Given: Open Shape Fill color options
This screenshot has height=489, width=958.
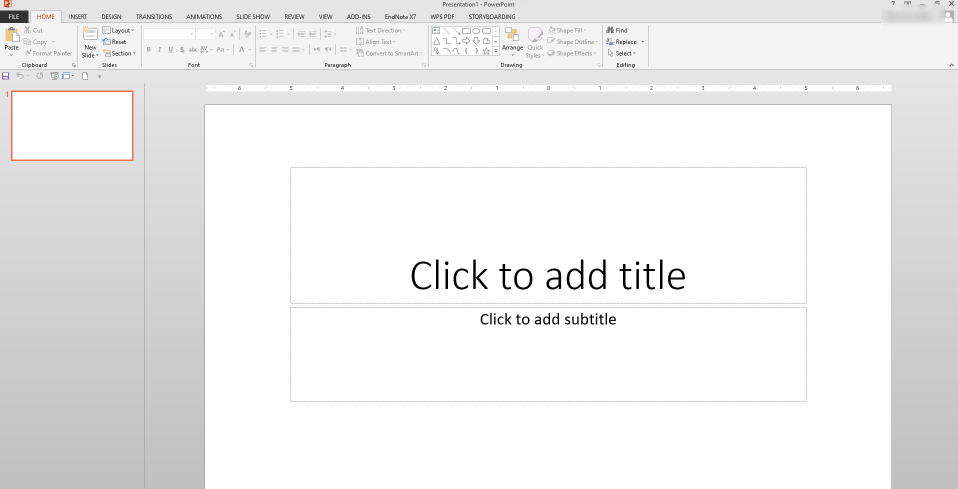Looking at the screenshot, I should 567,30.
